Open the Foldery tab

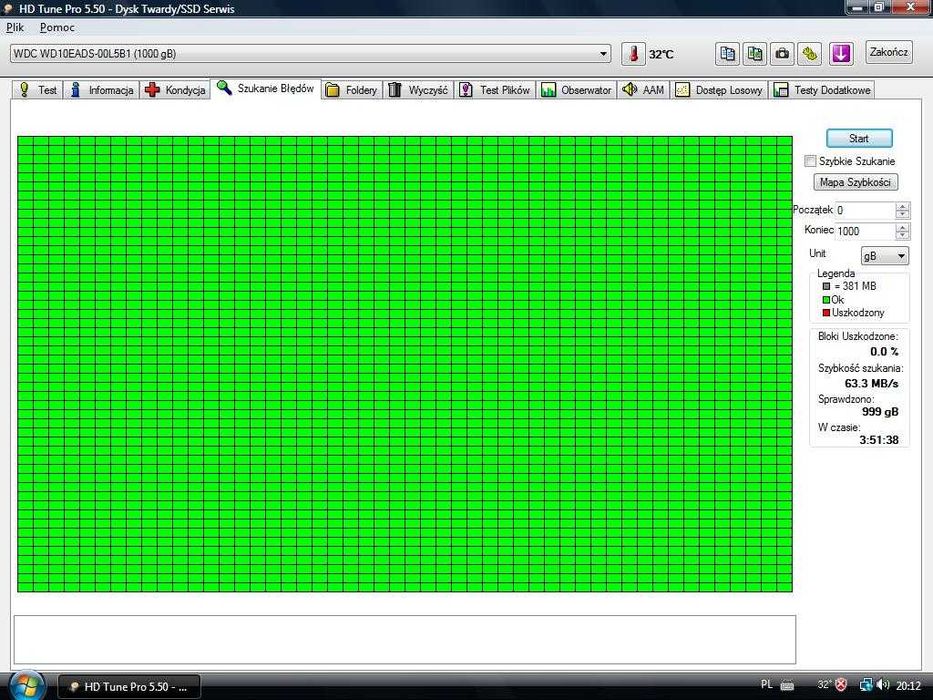click(352, 90)
